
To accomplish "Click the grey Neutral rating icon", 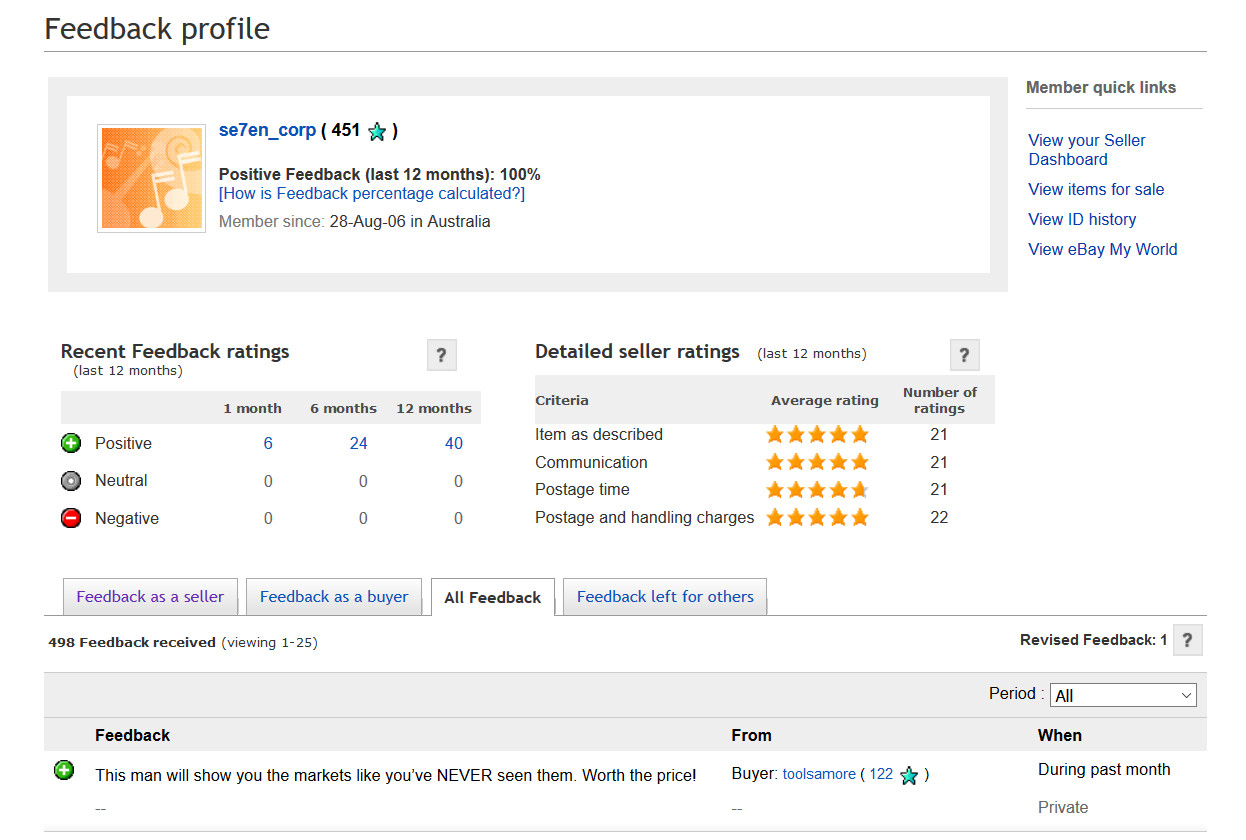I will click(71, 481).
